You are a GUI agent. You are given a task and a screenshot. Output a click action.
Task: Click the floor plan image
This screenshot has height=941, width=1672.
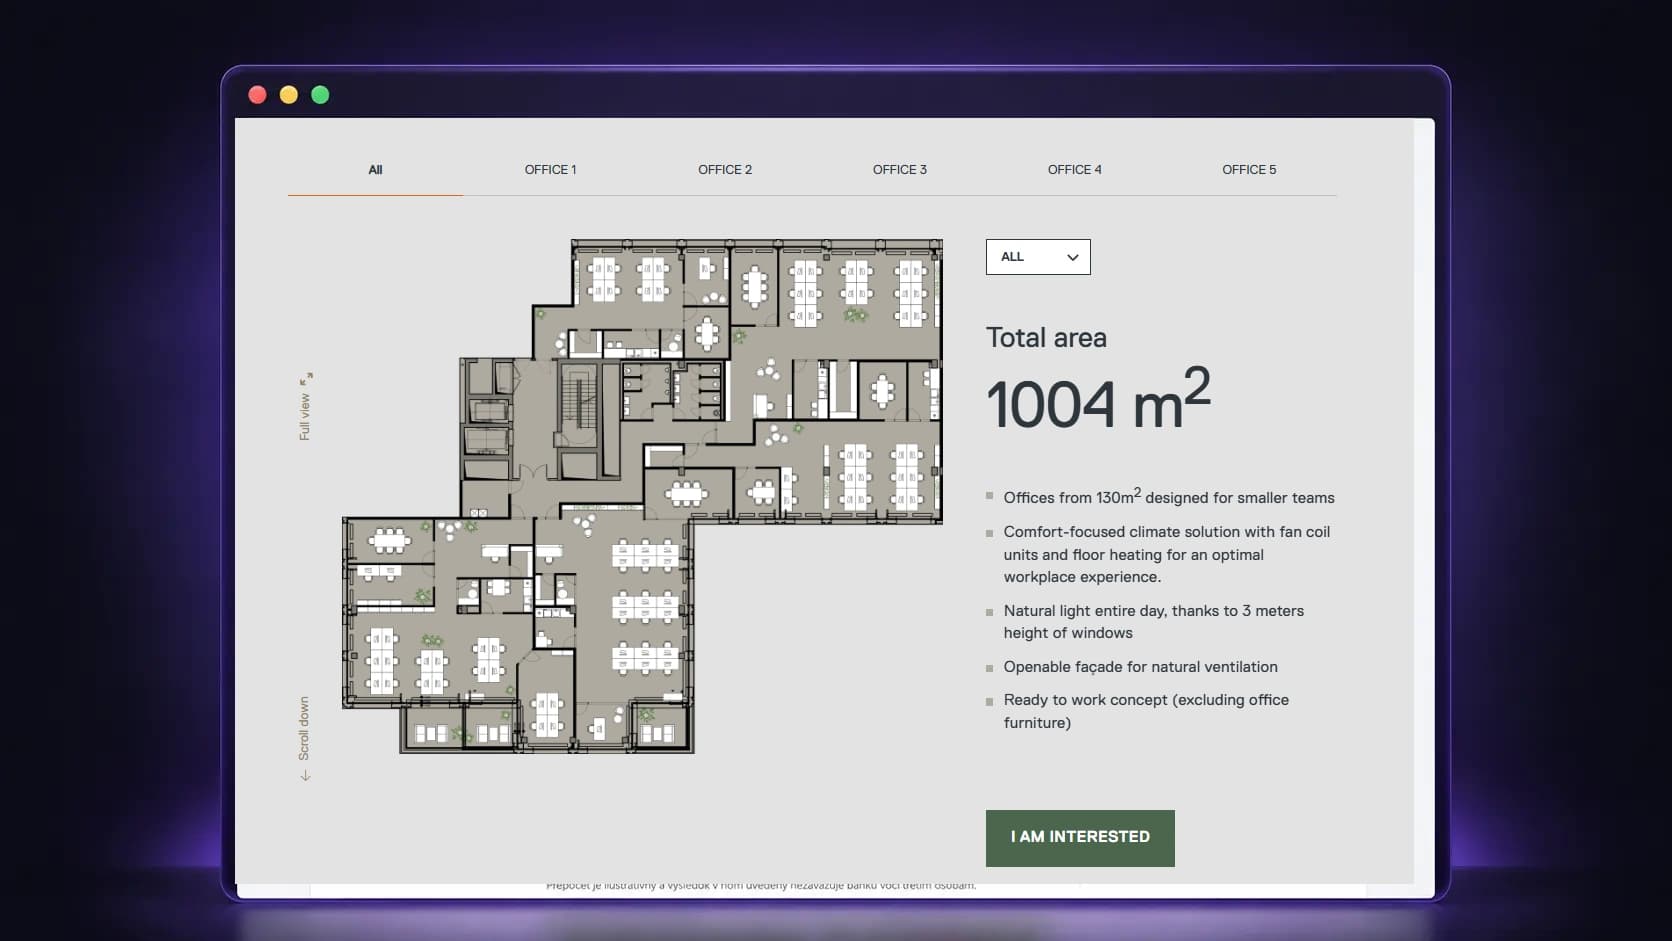tap(642, 496)
